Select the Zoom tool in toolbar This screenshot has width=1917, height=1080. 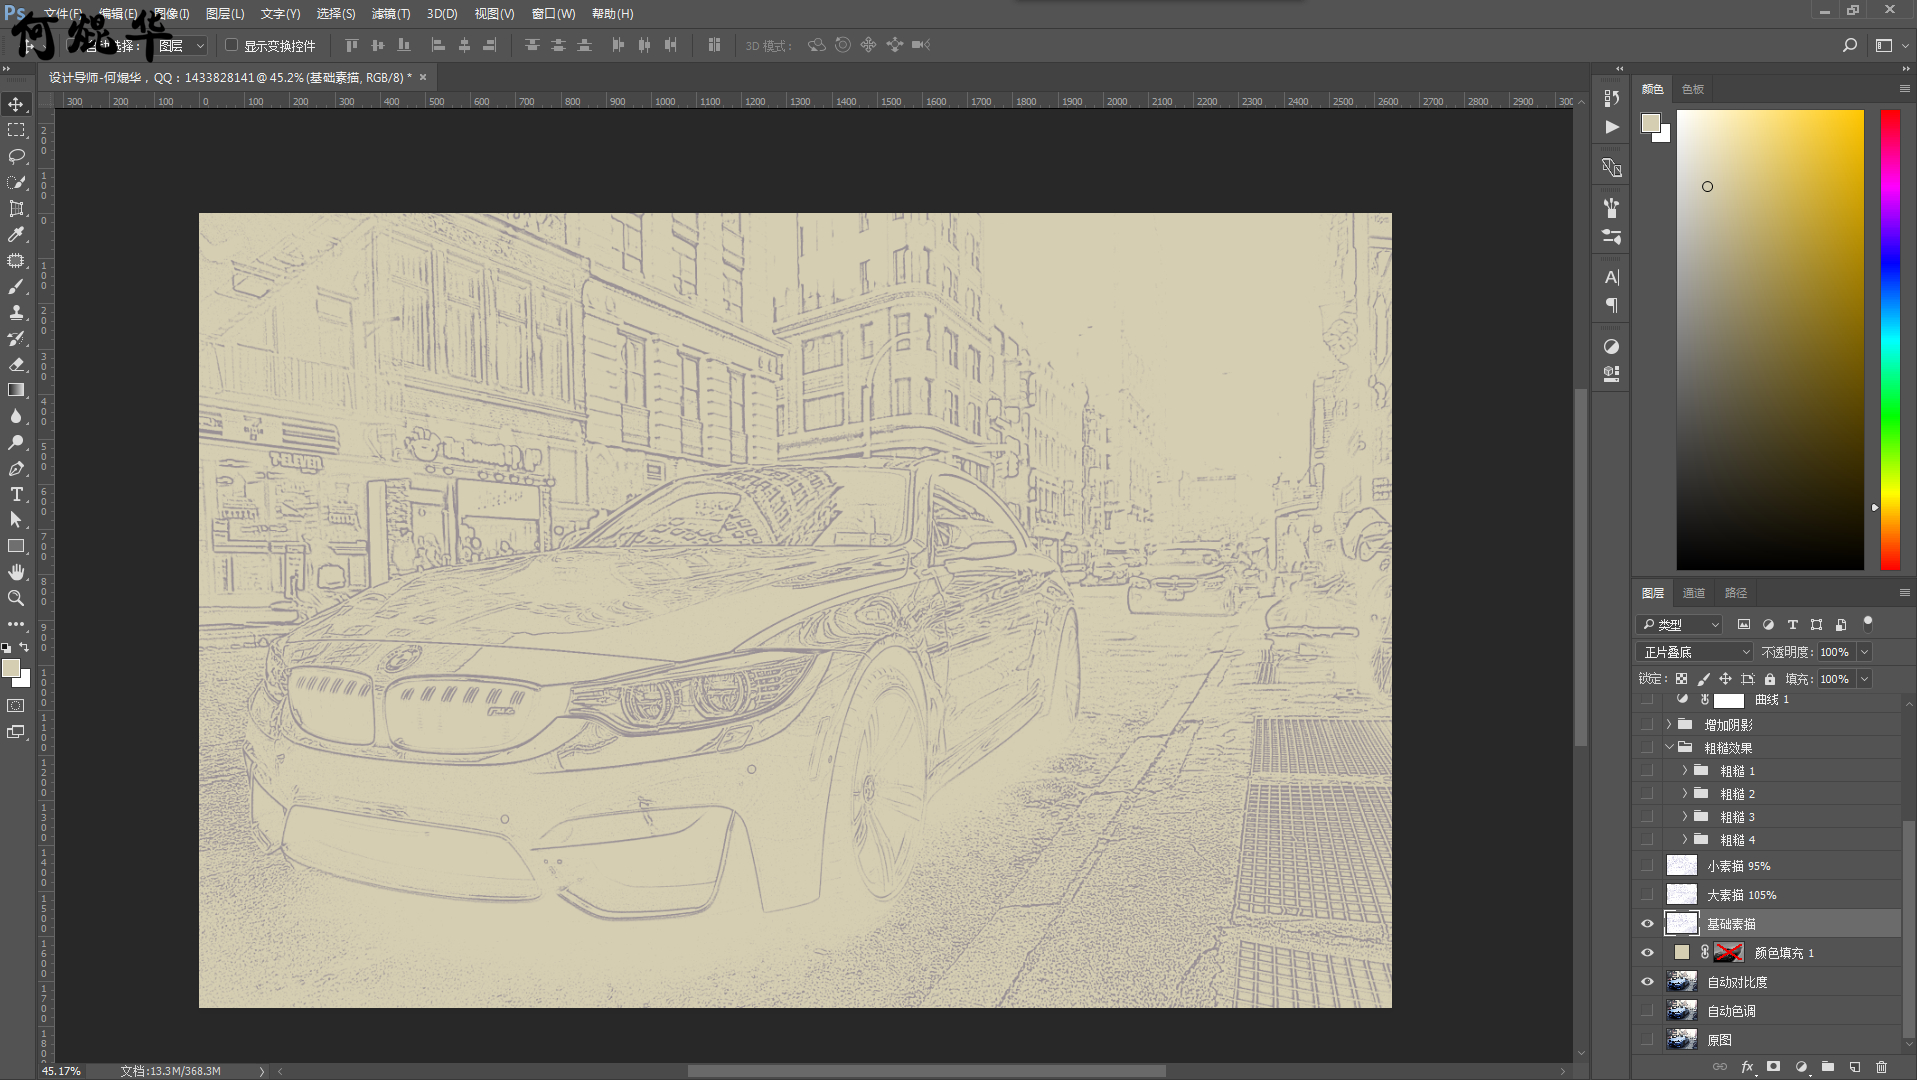pyautogui.click(x=16, y=598)
